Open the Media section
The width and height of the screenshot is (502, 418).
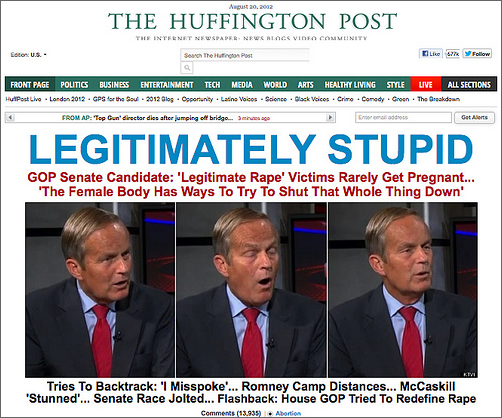point(242,85)
